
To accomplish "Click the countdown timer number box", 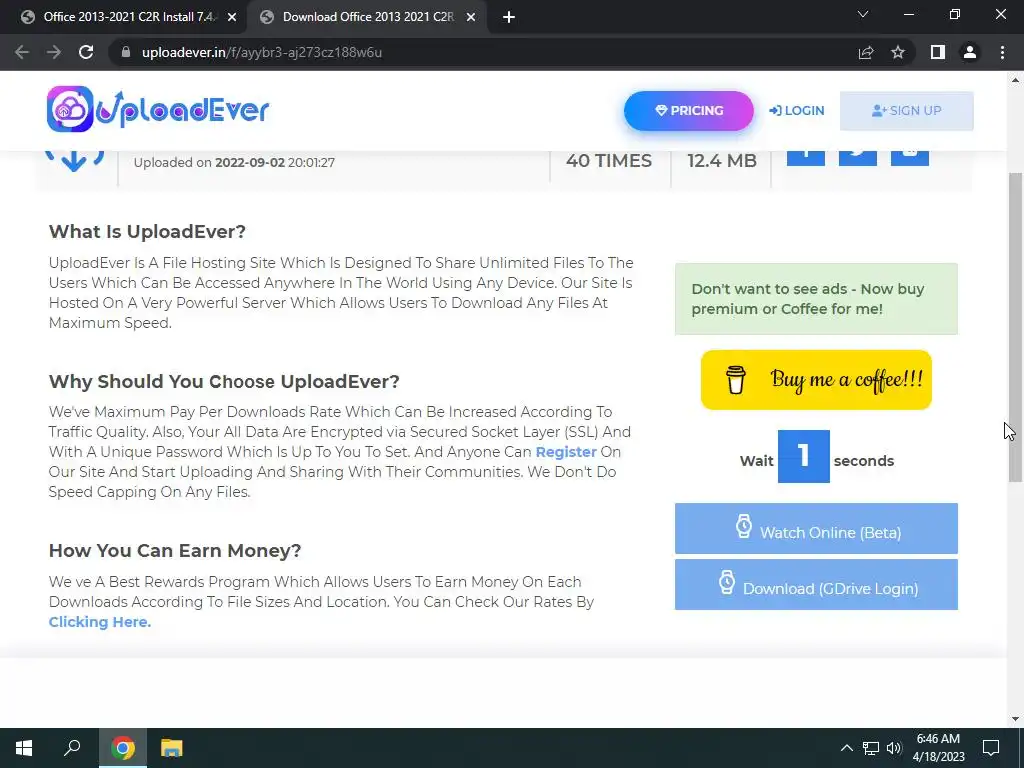I will pyautogui.click(x=803, y=456).
